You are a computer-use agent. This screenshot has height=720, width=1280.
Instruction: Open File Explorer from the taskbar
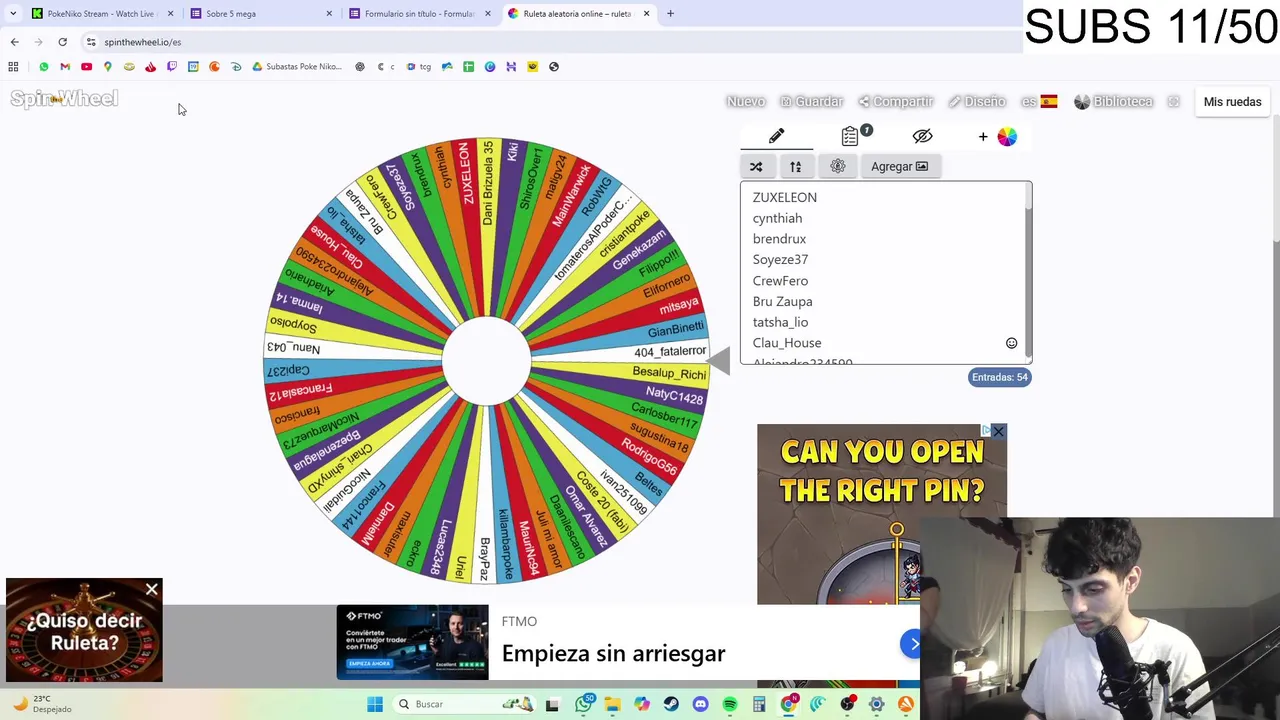[x=612, y=704]
